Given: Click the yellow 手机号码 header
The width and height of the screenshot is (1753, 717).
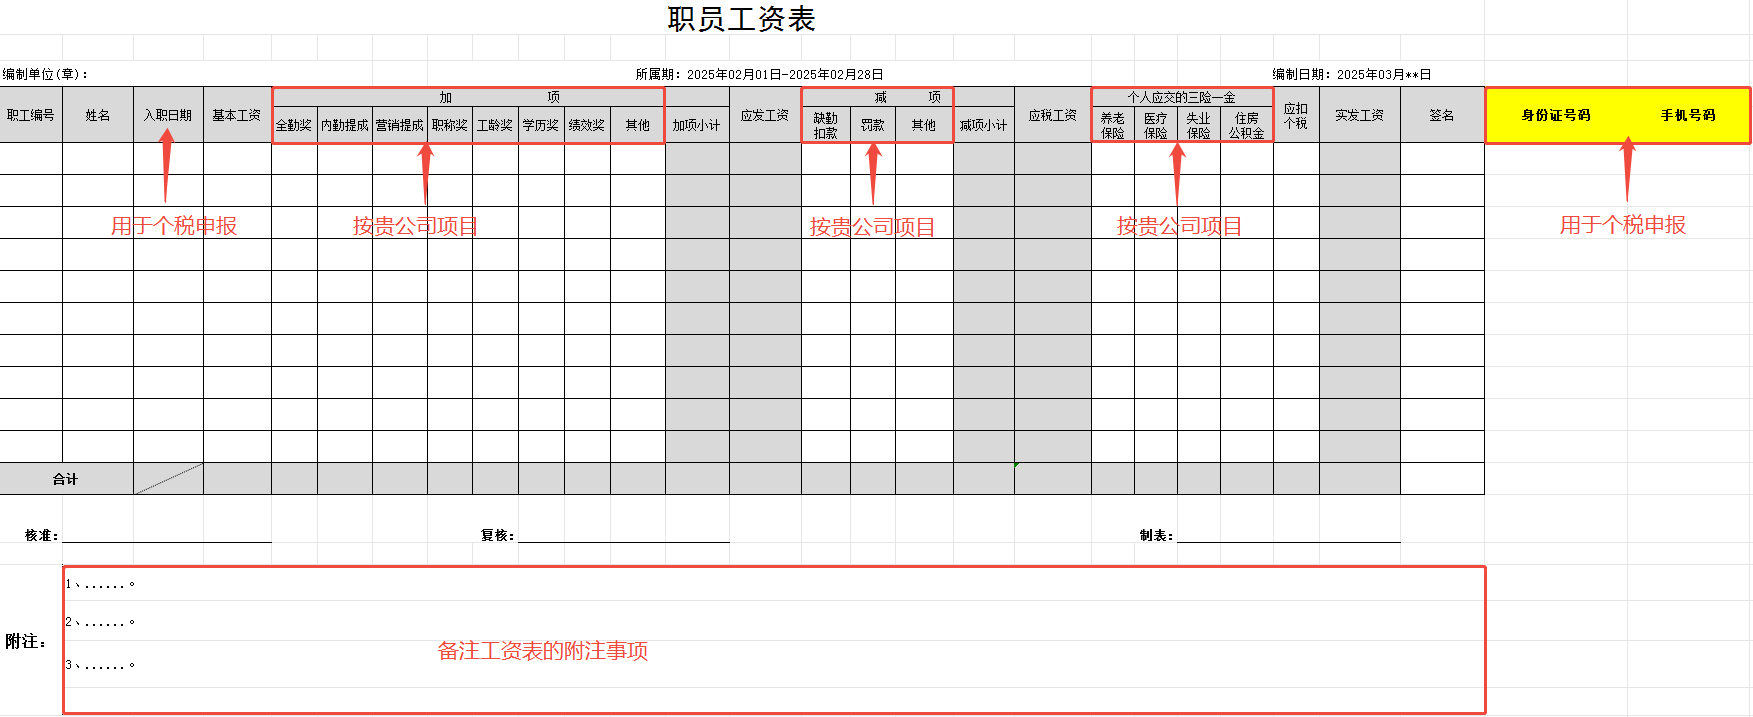Looking at the screenshot, I should click(1688, 115).
